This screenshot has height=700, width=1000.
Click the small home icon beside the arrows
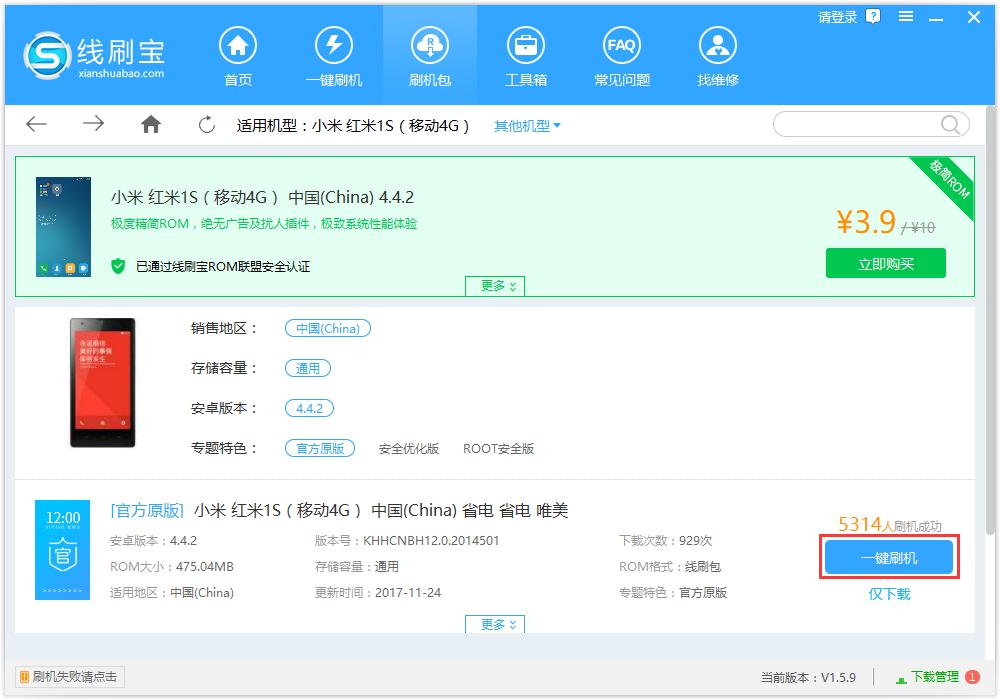coord(151,124)
